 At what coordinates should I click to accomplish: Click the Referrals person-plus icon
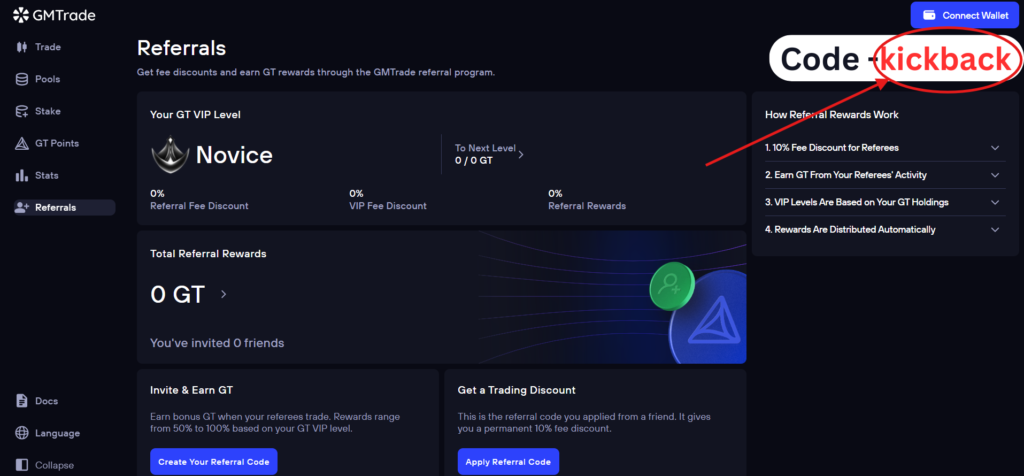22,208
